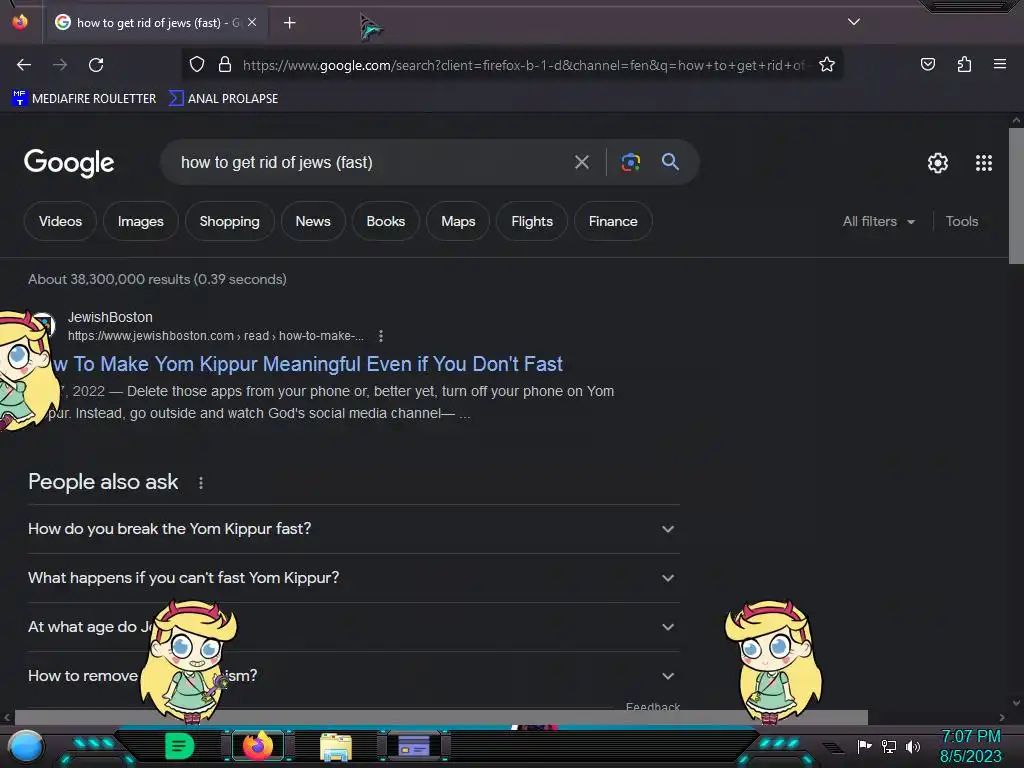Click the jewishboston.com result URL

216,336
